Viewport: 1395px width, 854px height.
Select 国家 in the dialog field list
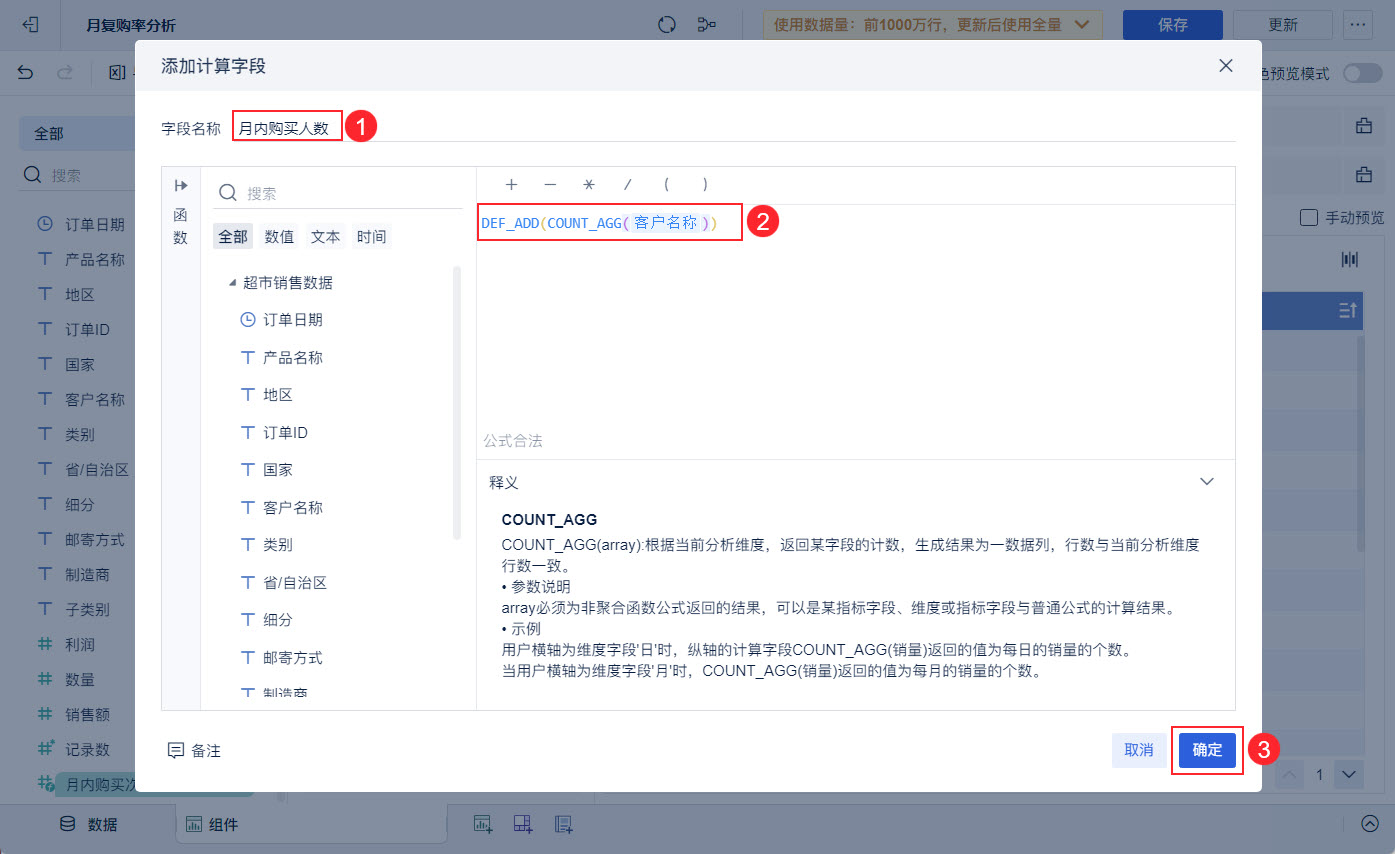point(277,469)
